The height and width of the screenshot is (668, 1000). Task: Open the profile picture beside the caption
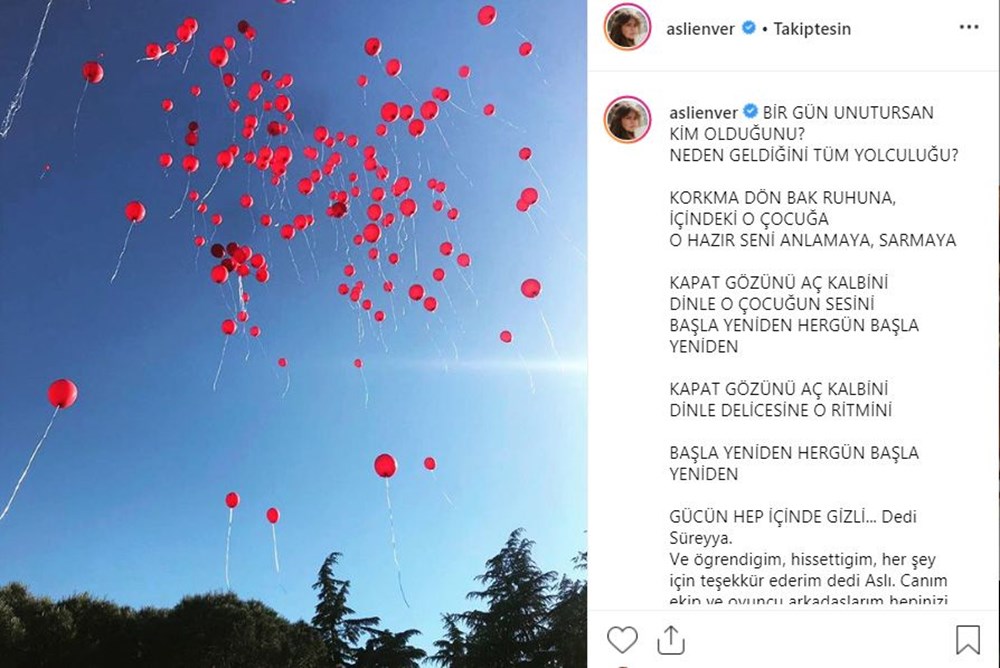tap(628, 120)
